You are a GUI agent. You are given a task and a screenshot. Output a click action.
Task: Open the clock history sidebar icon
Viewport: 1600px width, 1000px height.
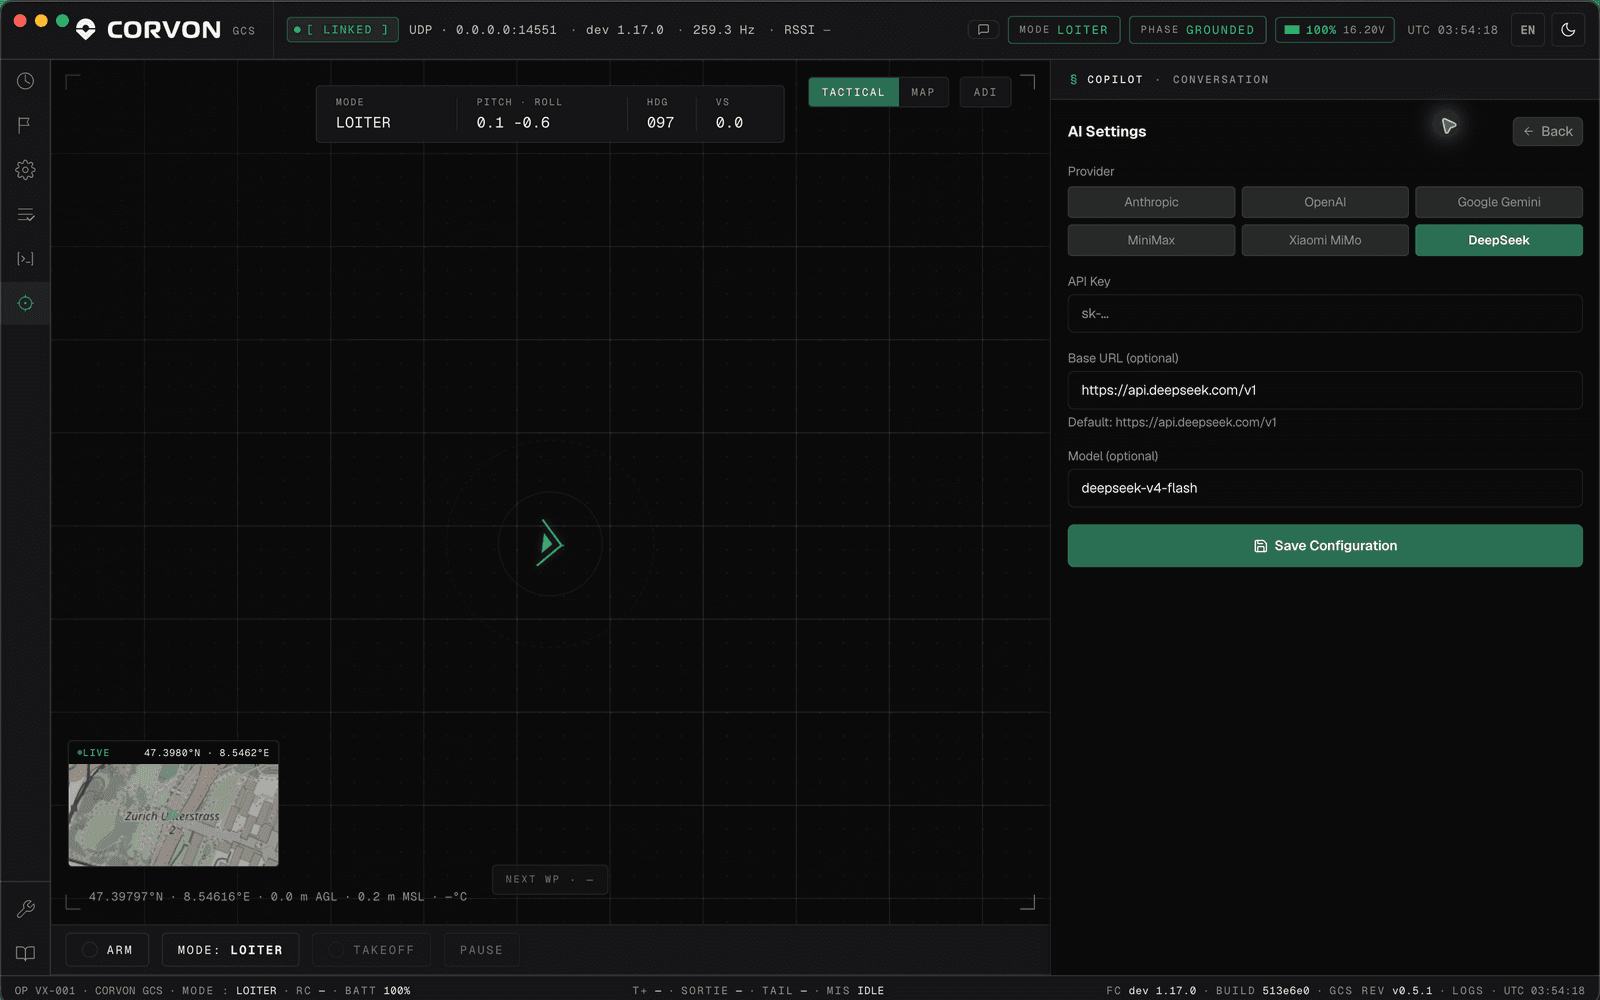click(25, 81)
